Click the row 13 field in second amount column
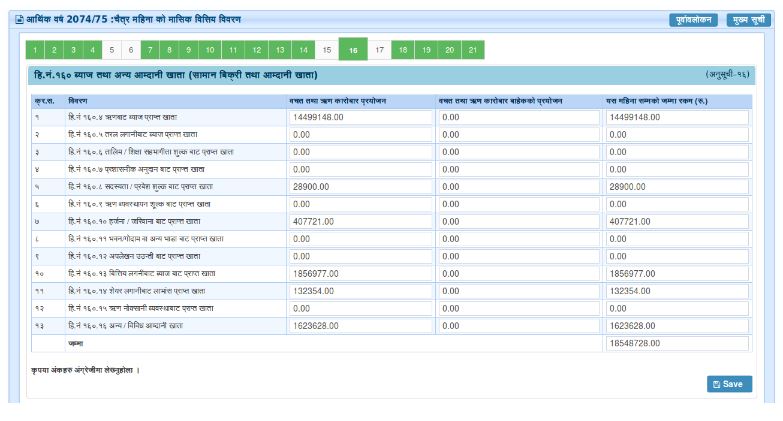The width and height of the screenshot is (783, 421). click(x=518, y=326)
